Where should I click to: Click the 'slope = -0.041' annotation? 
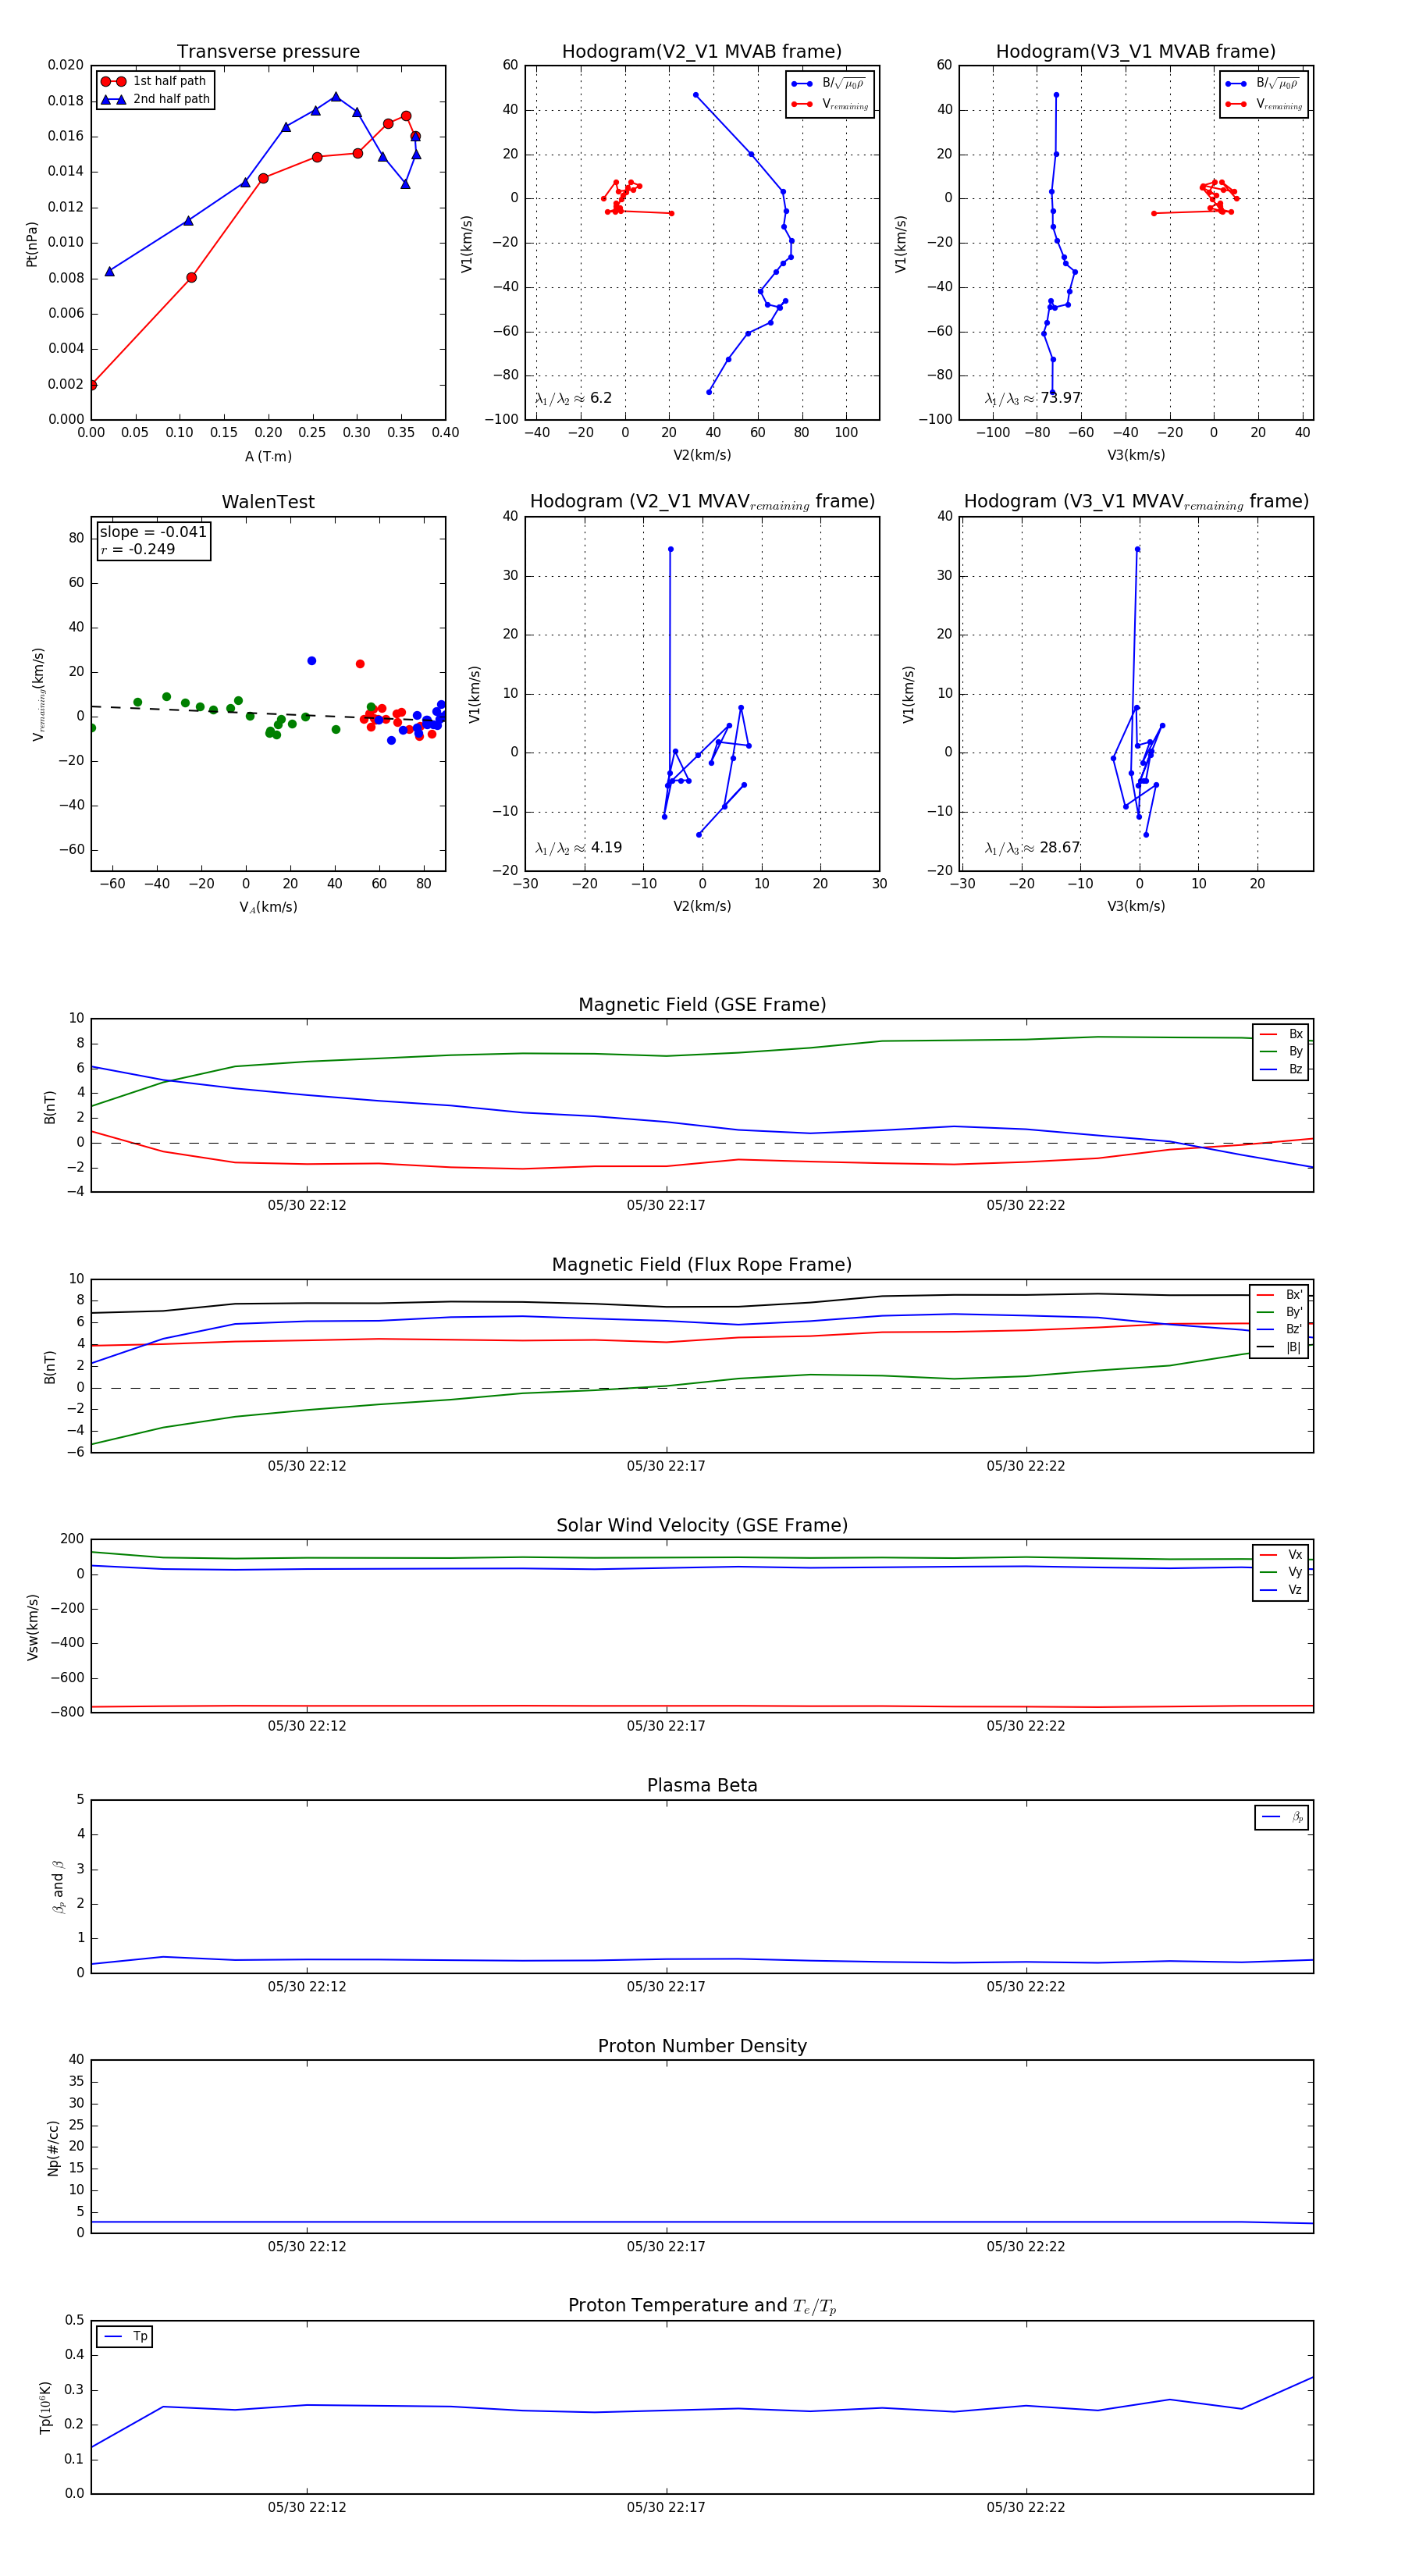tap(153, 532)
